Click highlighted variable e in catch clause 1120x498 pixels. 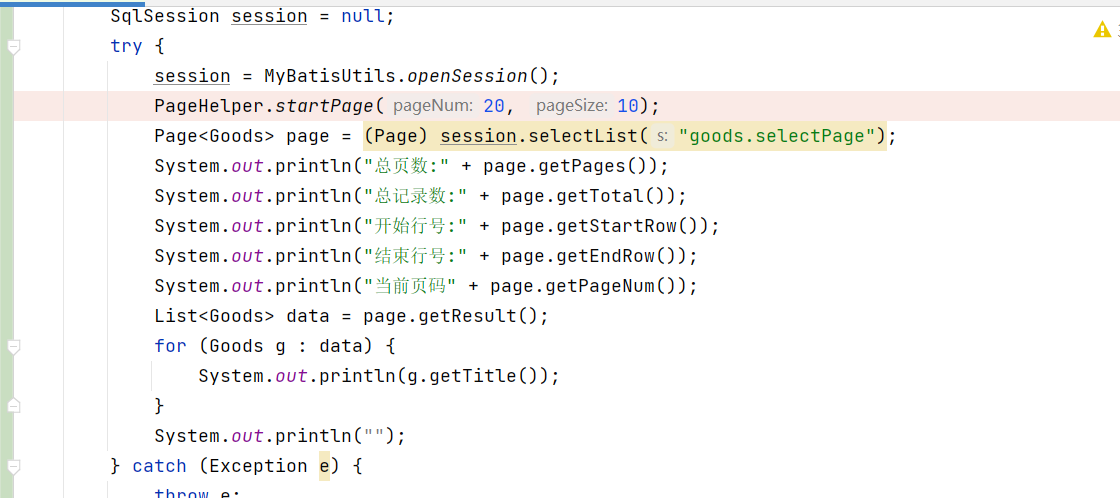pos(324,467)
